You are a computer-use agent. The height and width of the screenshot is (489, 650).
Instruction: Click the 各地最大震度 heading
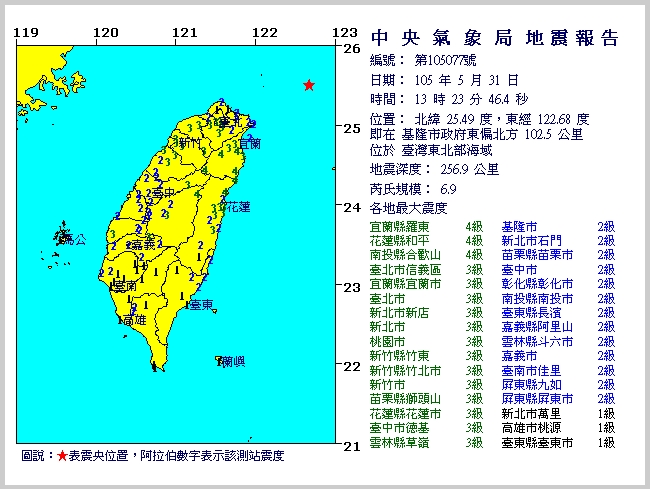(x=408, y=208)
